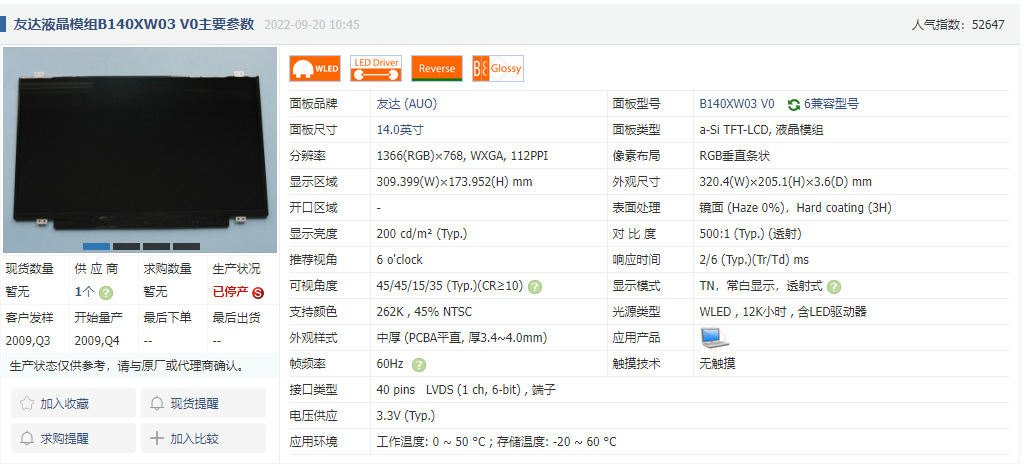Image resolution: width=1028 pixels, height=468 pixels.
Task: Click the light source value WLED, 12K小时
Action: 783,311
